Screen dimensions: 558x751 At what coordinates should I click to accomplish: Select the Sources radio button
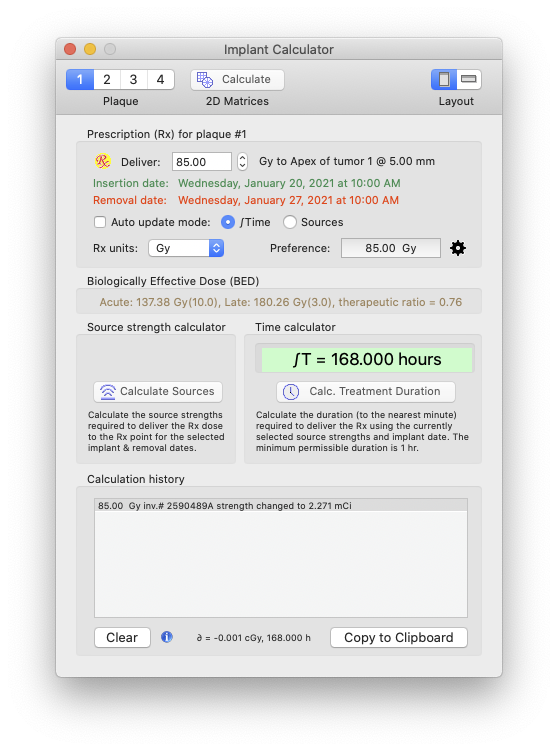289,222
